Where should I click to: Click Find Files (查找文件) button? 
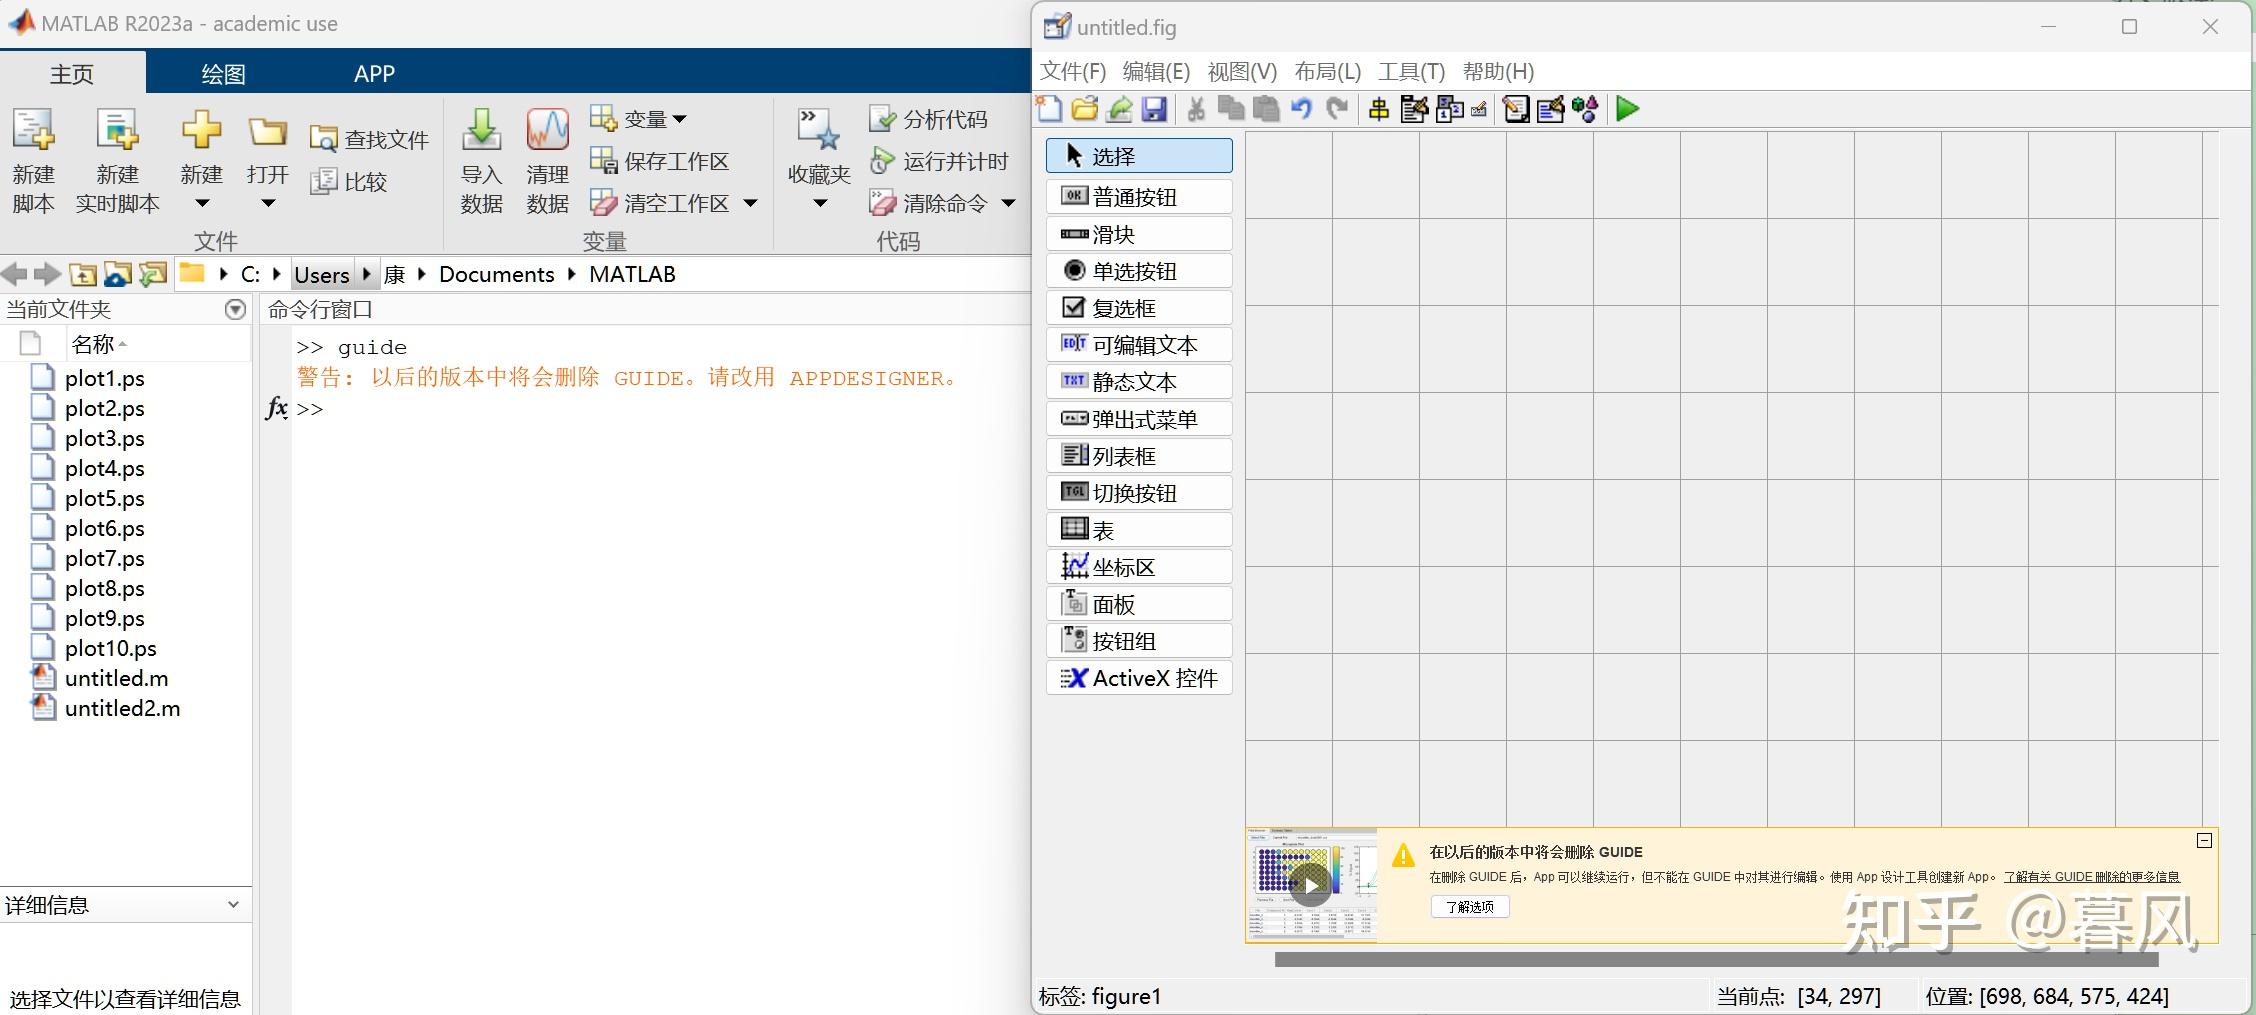[369, 139]
